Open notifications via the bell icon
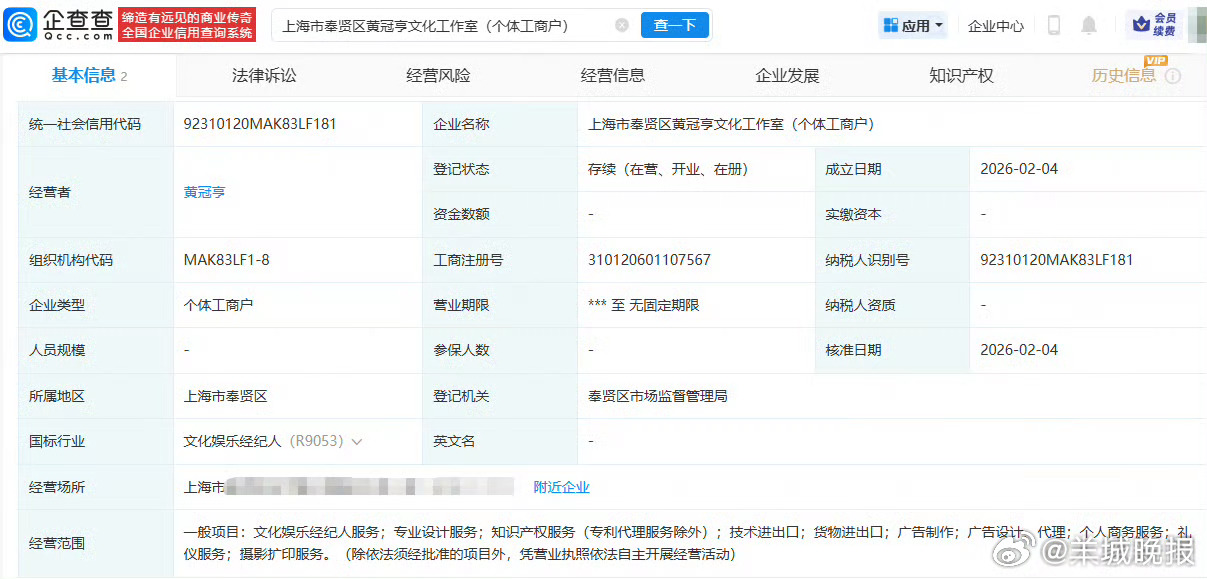Screen dimensions: 1207x579 [x=1089, y=23]
